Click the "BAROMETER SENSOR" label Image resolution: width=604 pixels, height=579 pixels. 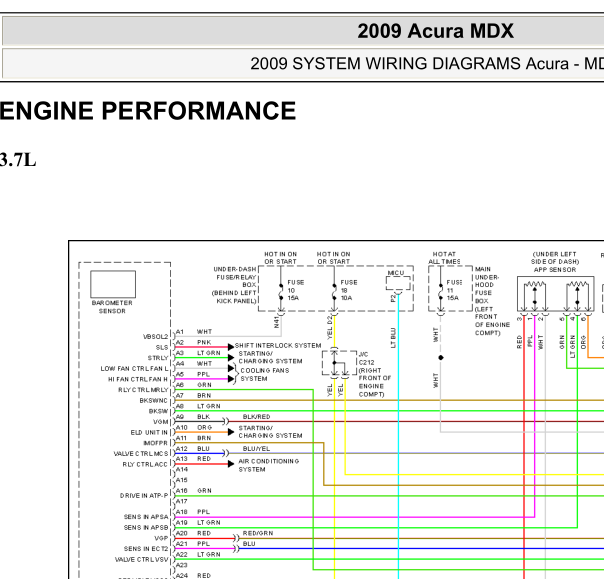[112, 307]
